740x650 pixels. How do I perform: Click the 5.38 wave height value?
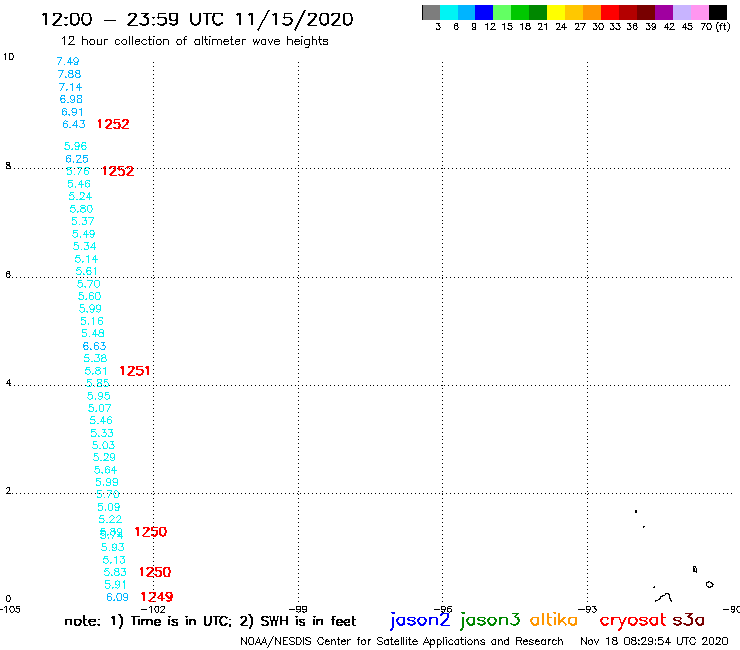pos(95,358)
